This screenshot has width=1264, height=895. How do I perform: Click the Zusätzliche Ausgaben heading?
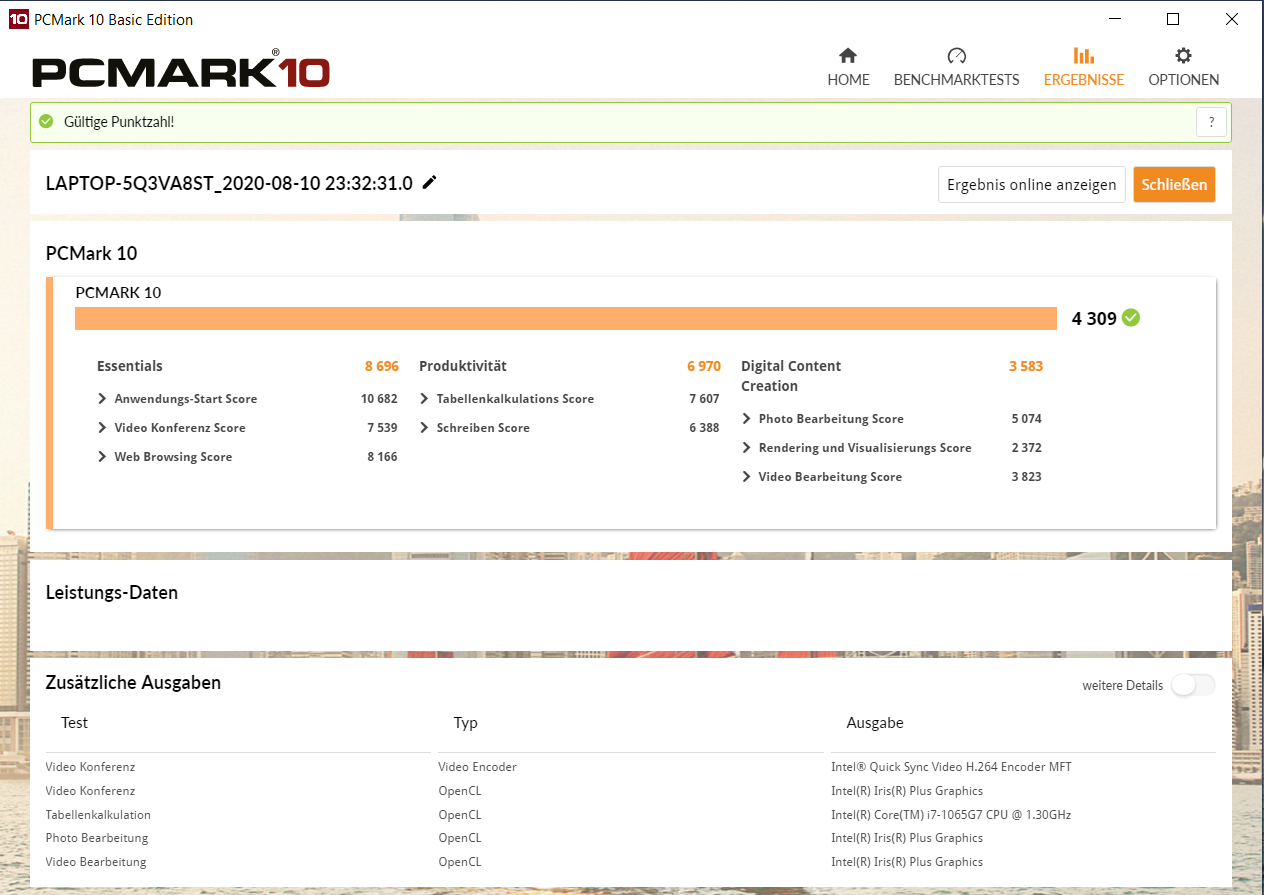pos(133,683)
